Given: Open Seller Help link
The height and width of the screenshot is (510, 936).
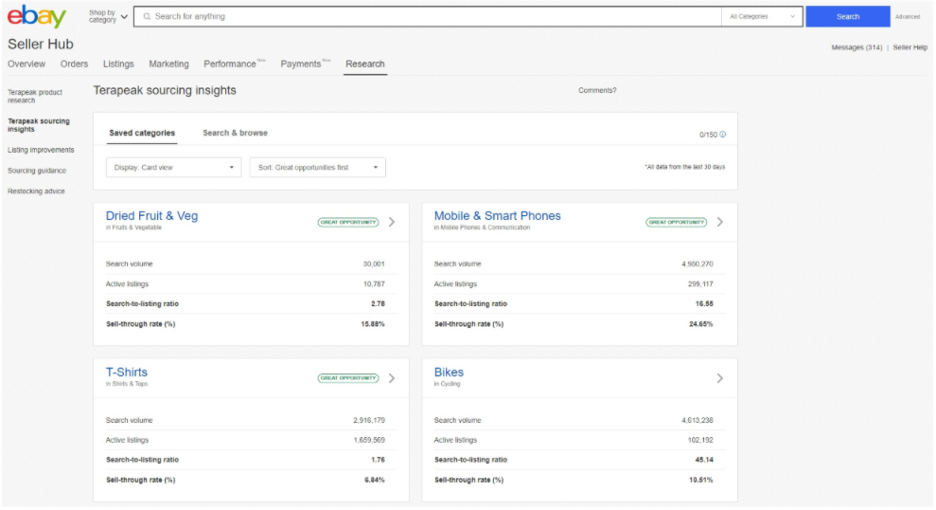Looking at the screenshot, I should click(910, 47).
